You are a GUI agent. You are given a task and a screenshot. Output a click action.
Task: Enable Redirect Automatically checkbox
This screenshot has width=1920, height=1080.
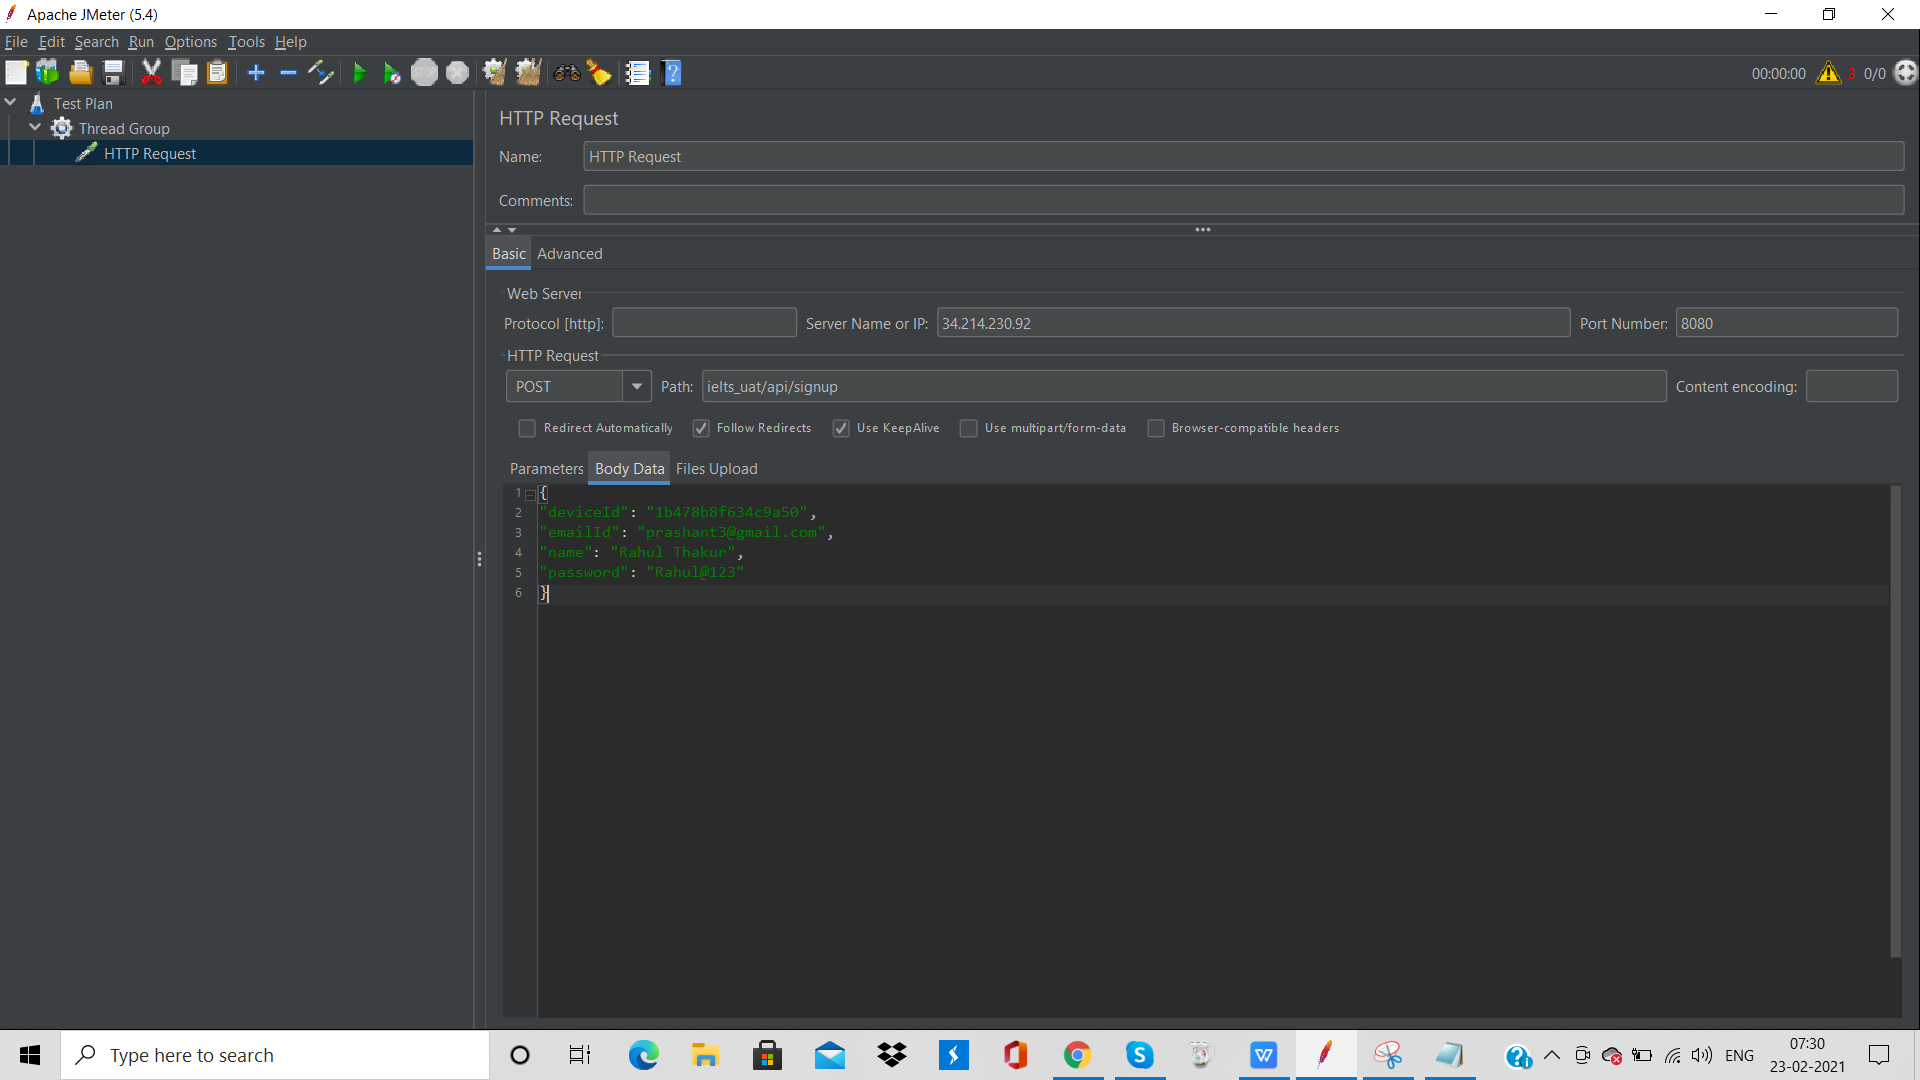(x=527, y=428)
